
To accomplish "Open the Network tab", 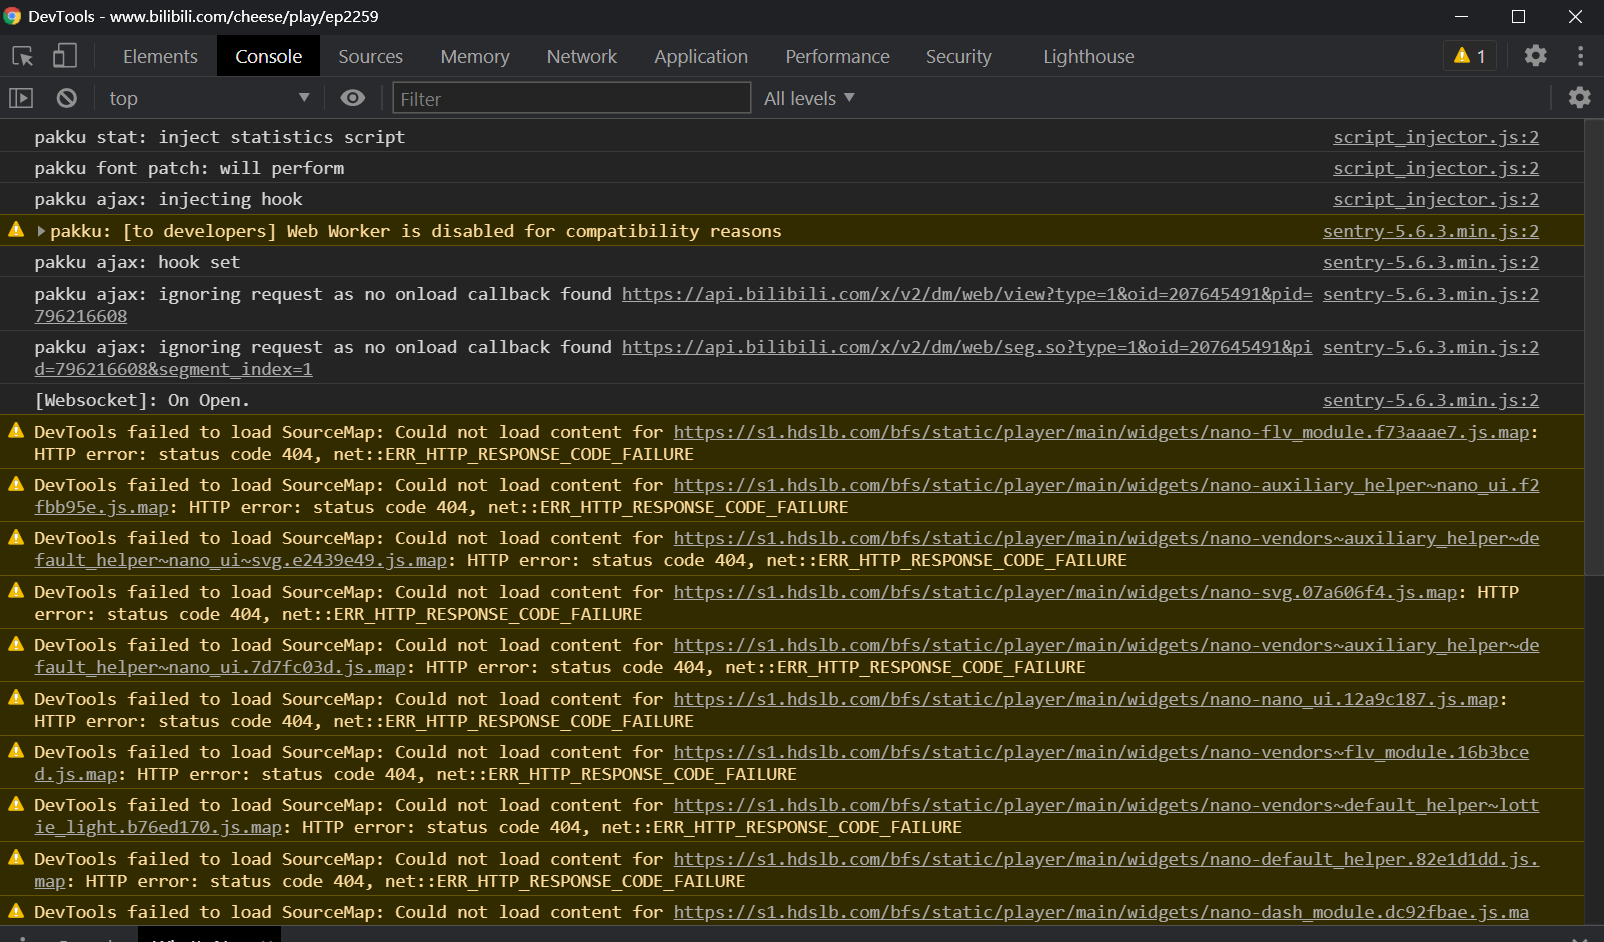I will coord(581,56).
